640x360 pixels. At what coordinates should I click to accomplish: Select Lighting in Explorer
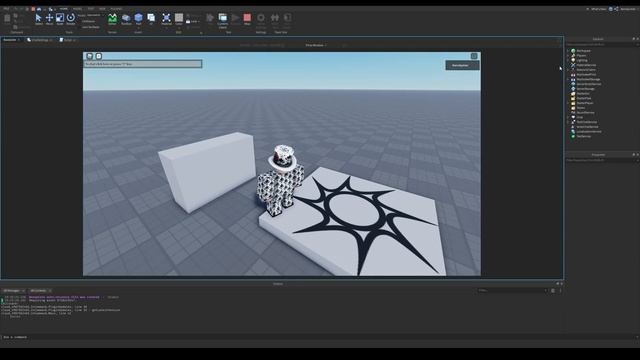[x=582, y=60]
